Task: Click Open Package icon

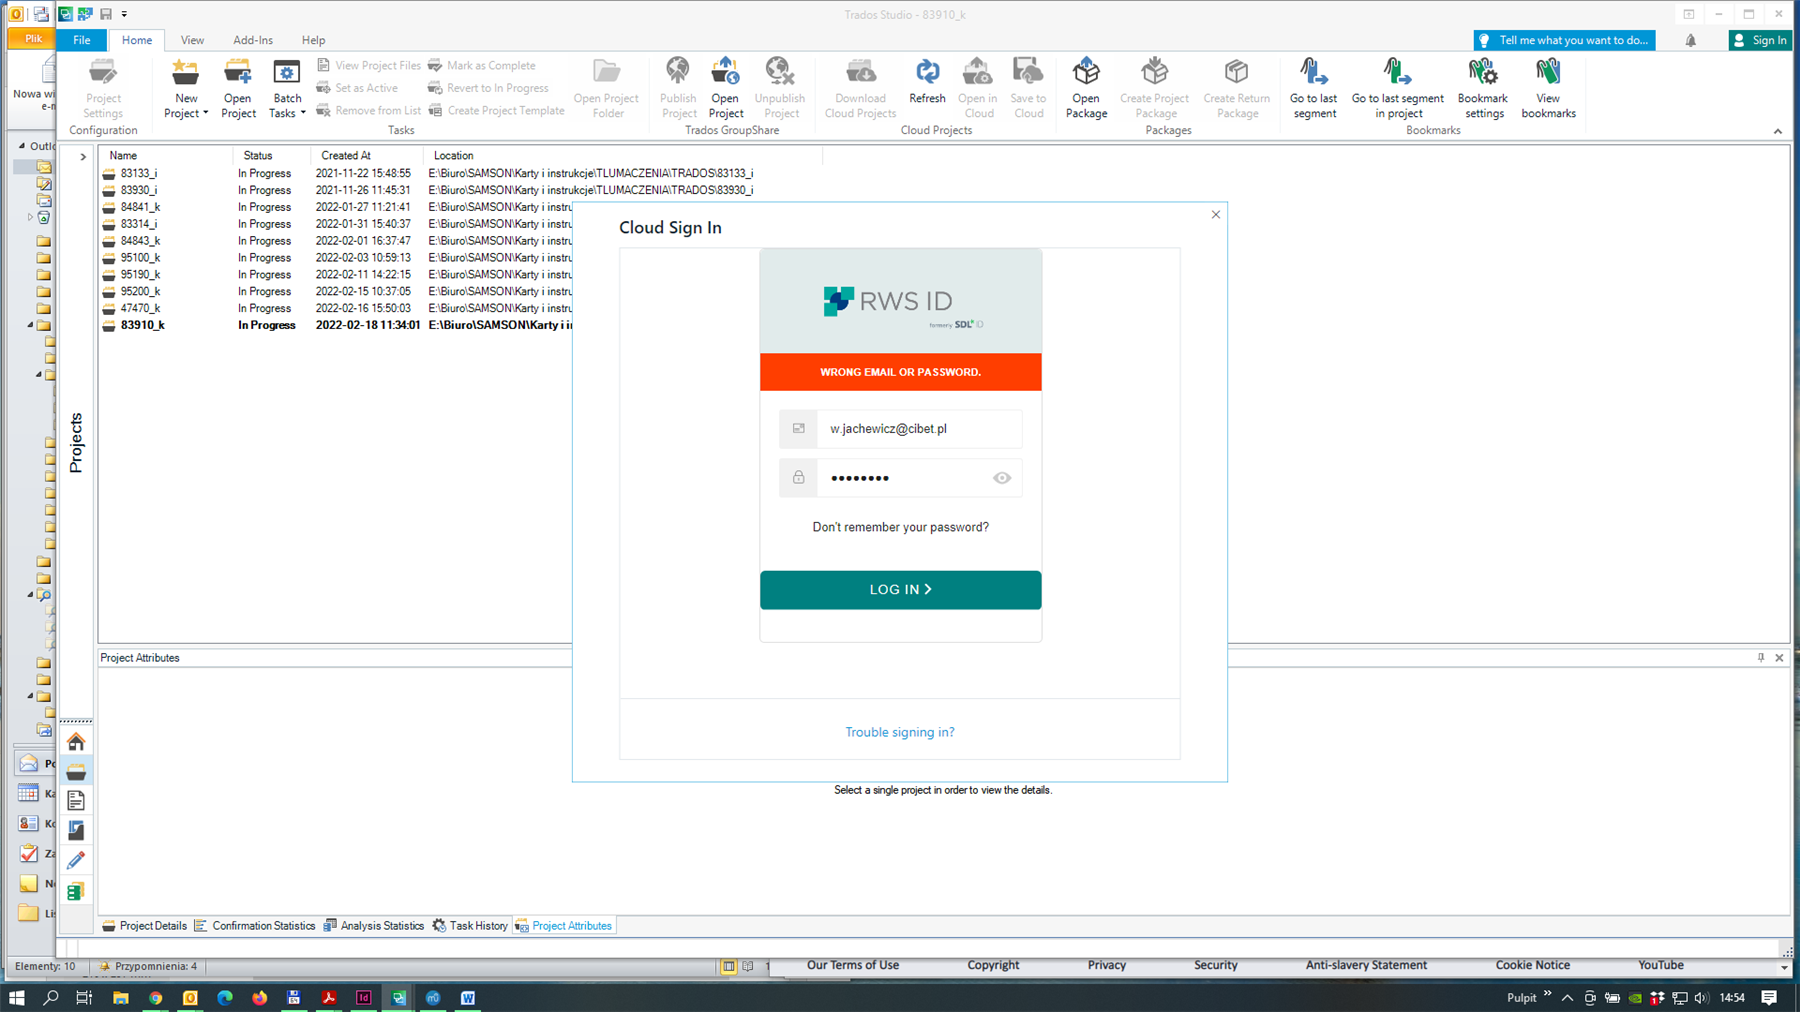Action: tap(1086, 72)
